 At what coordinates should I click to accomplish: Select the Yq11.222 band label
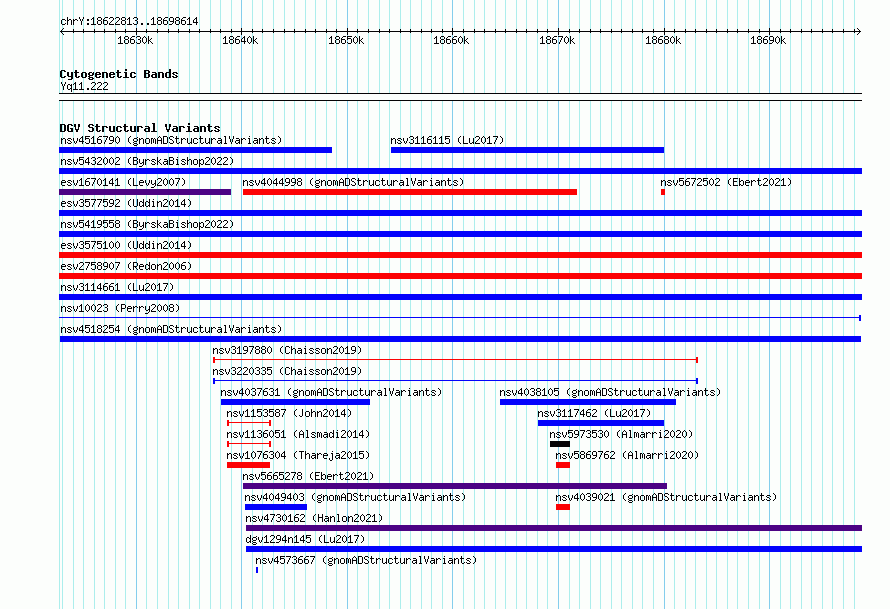[84, 86]
